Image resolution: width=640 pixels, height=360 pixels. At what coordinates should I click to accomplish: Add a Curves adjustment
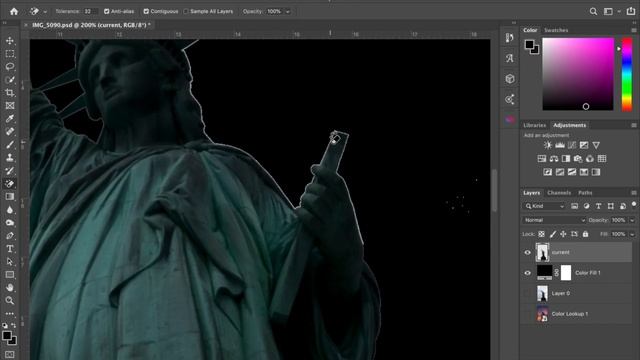tap(572, 145)
